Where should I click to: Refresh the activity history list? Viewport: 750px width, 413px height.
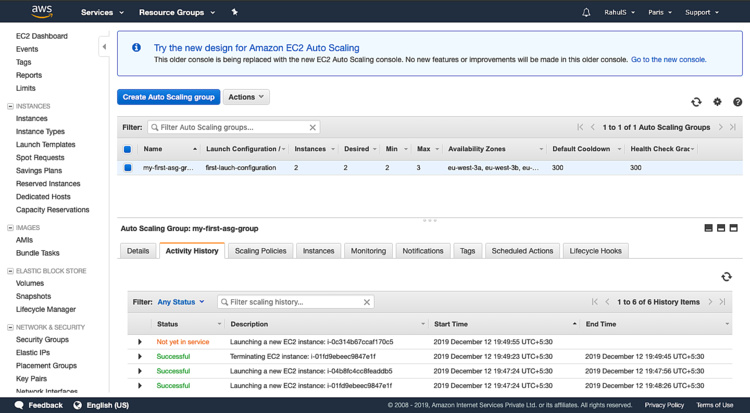tap(726, 277)
